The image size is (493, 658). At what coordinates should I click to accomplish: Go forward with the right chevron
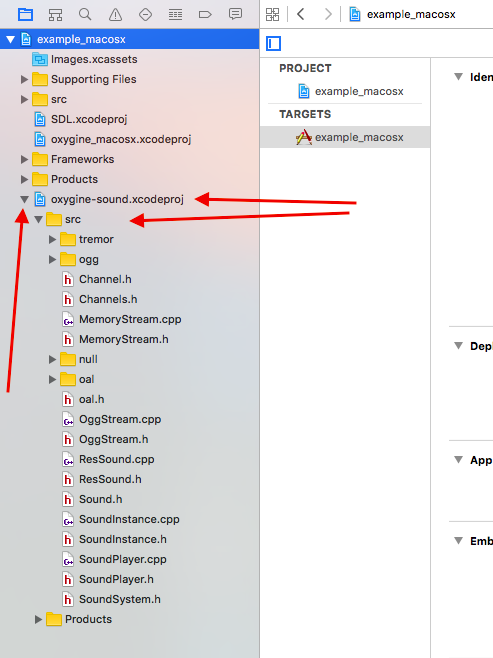[328, 14]
